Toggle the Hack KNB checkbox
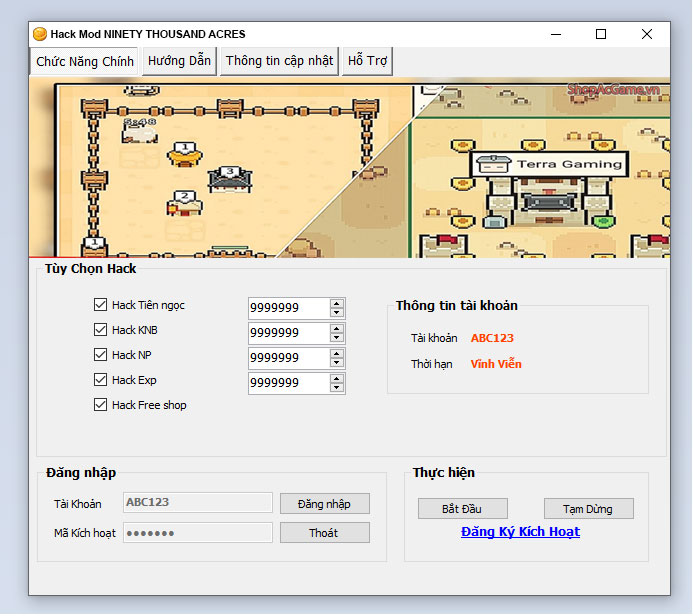693x616 pixels. click(100, 330)
